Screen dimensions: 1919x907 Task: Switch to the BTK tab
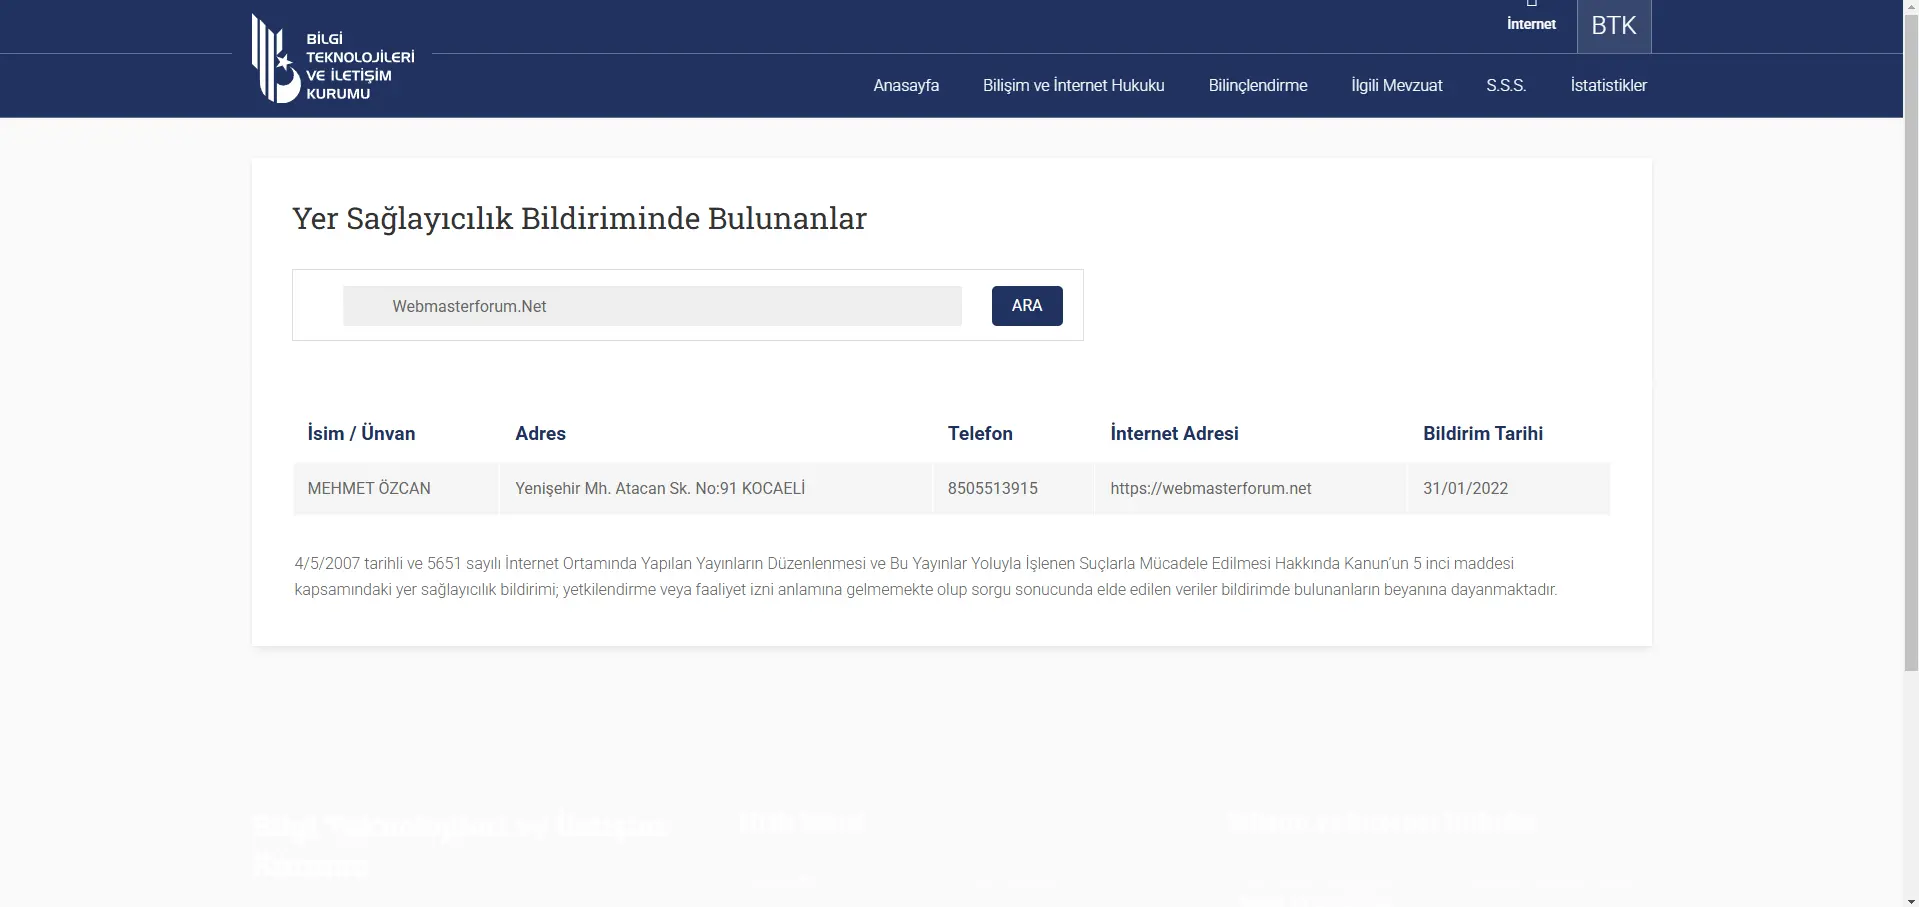coord(1614,26)
